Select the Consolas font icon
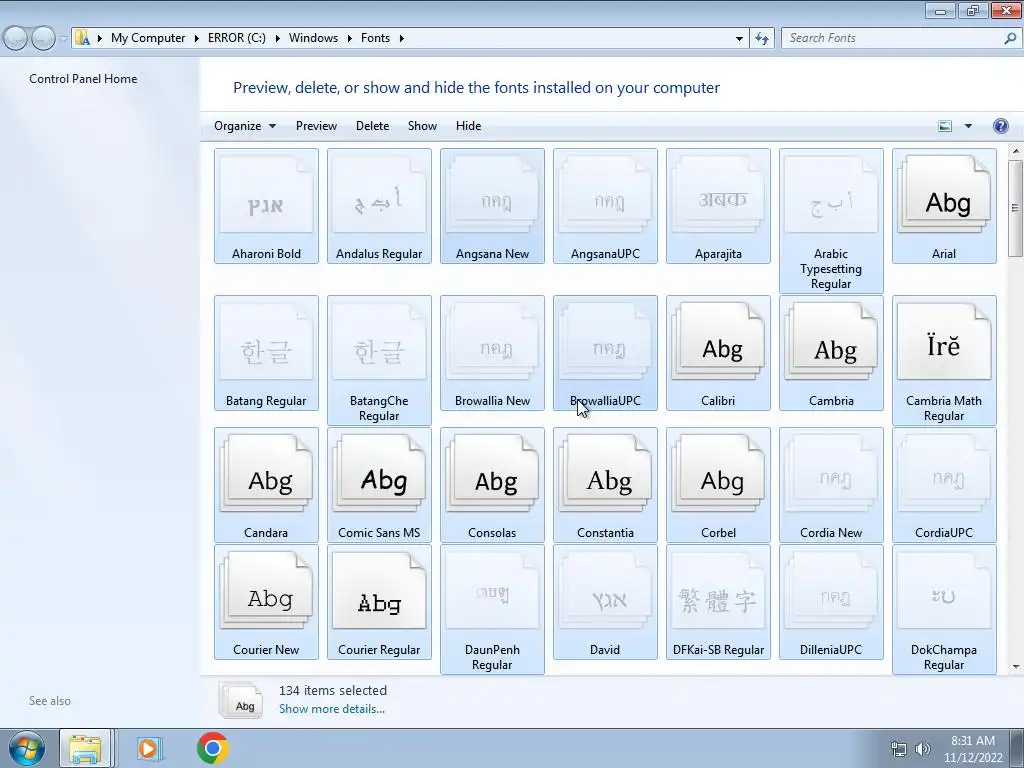 pyautogui.click(x=492, y=485)
